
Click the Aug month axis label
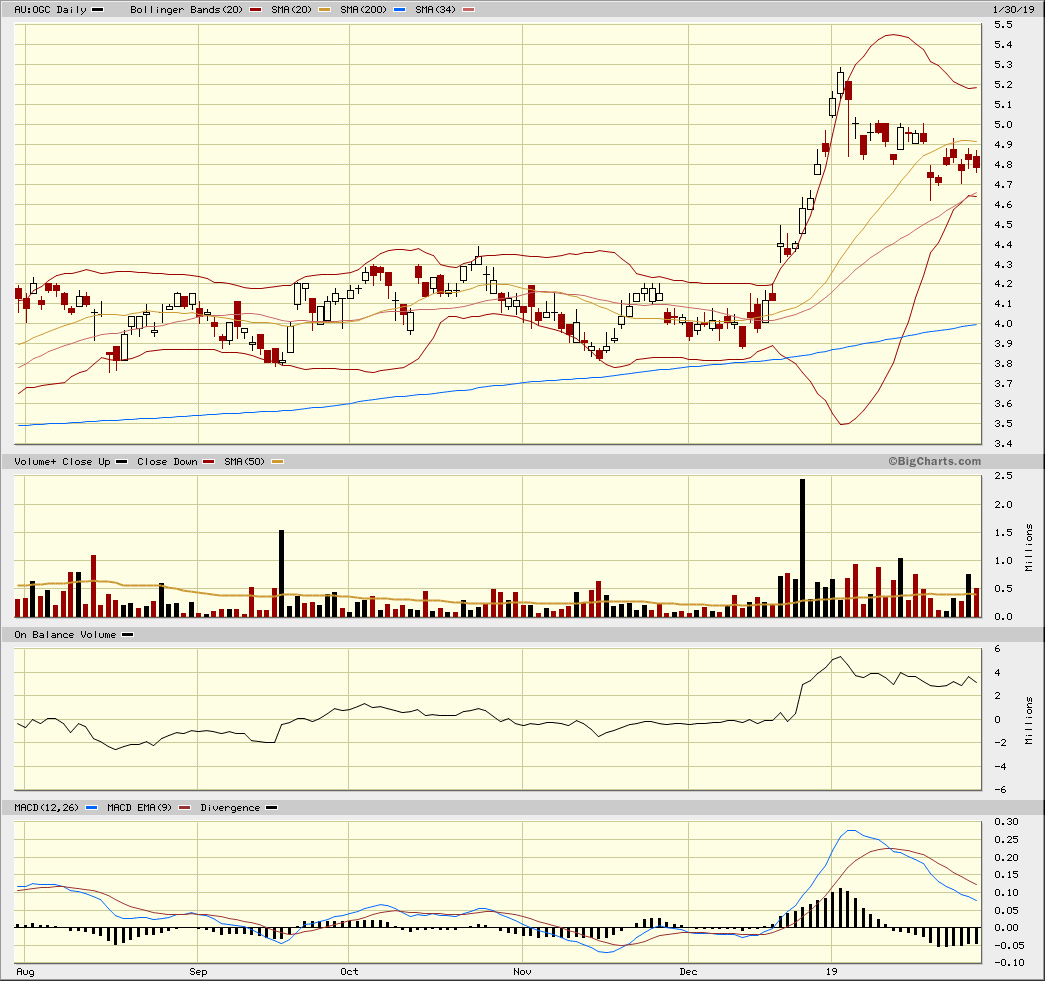(25, 971)
